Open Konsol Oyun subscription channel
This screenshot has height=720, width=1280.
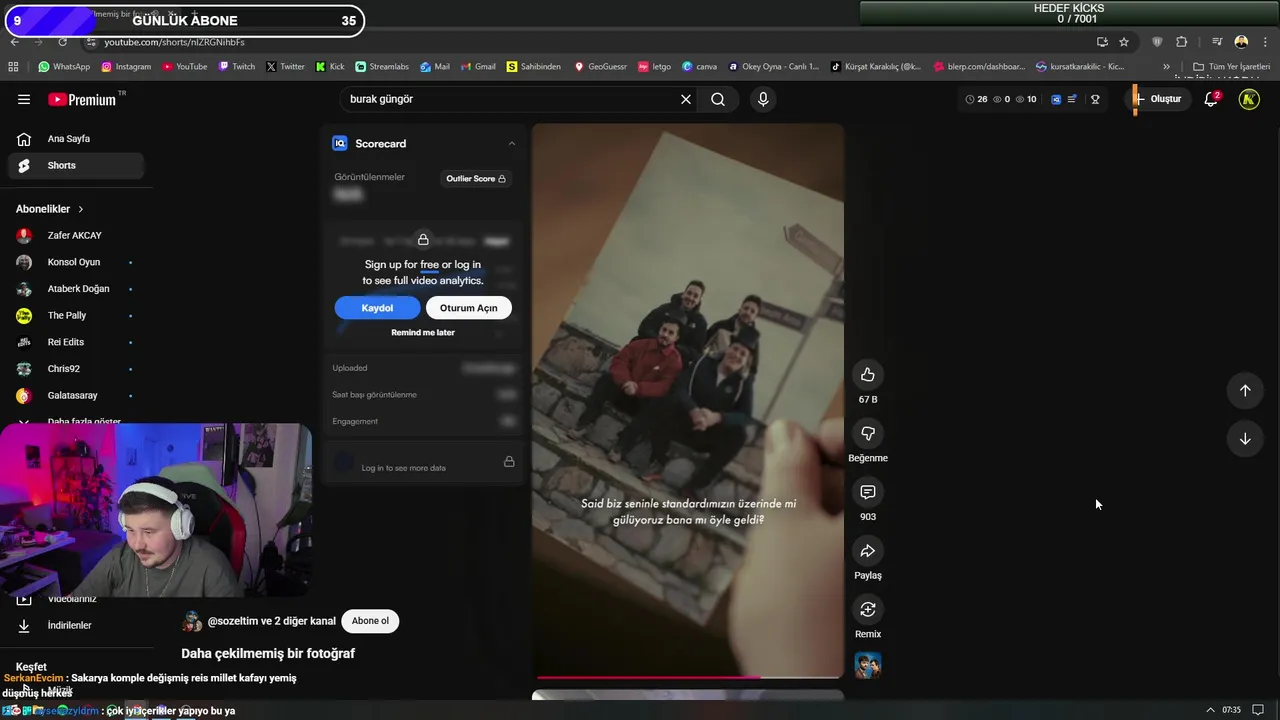(x=75, y=262)
